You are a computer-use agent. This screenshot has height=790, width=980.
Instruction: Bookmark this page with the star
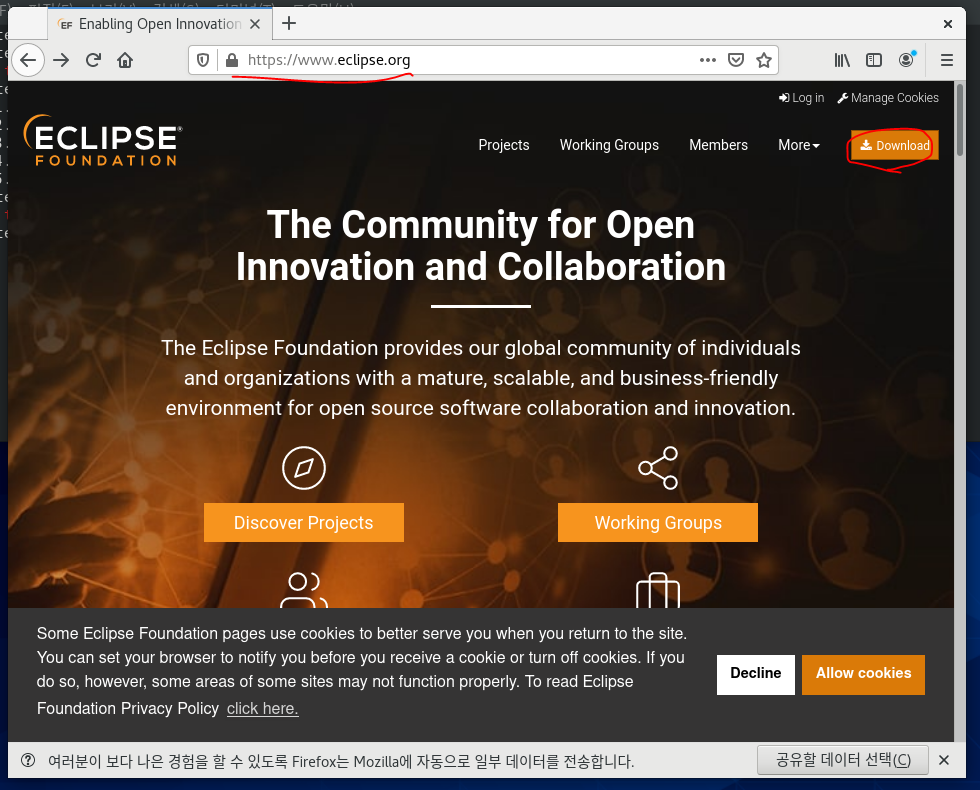click(764, 60)
